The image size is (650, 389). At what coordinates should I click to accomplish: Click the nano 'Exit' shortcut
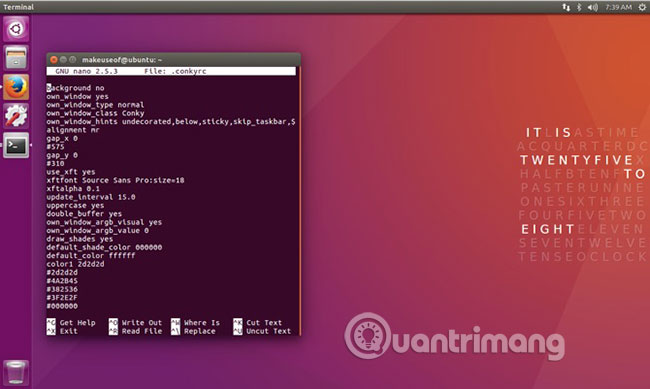63,331
